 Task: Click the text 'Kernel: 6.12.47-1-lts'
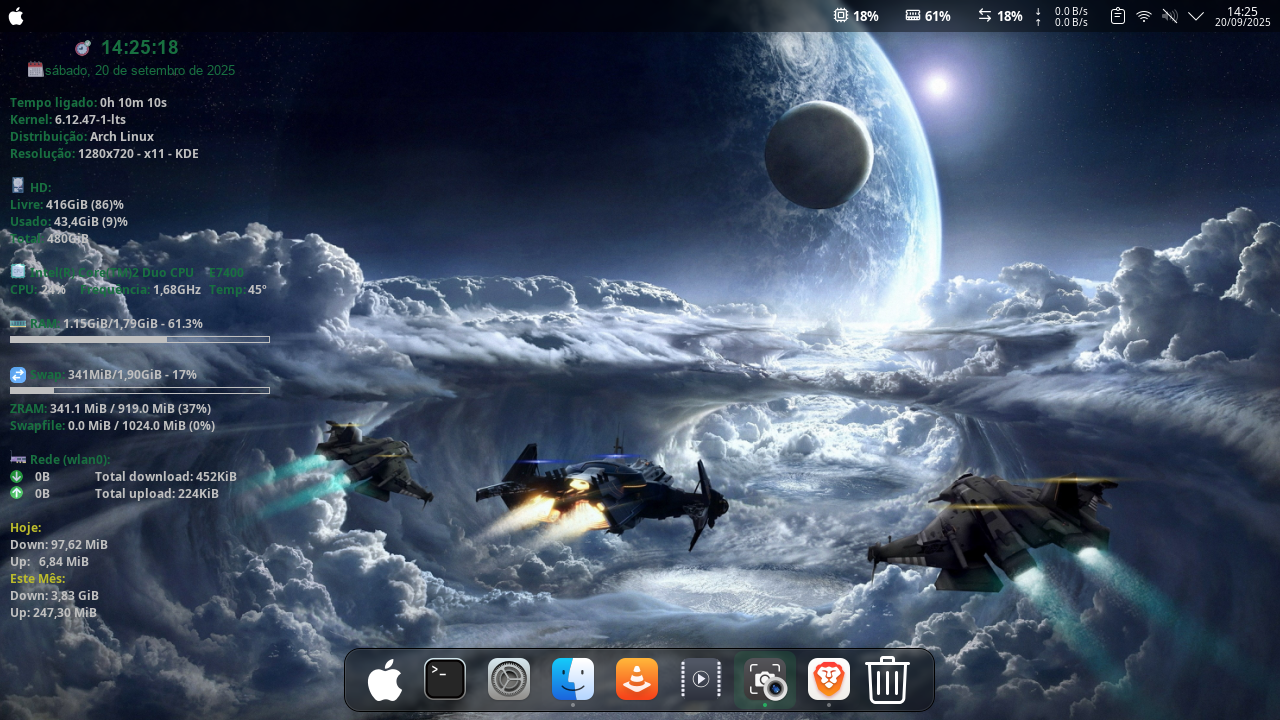(68, 120)
